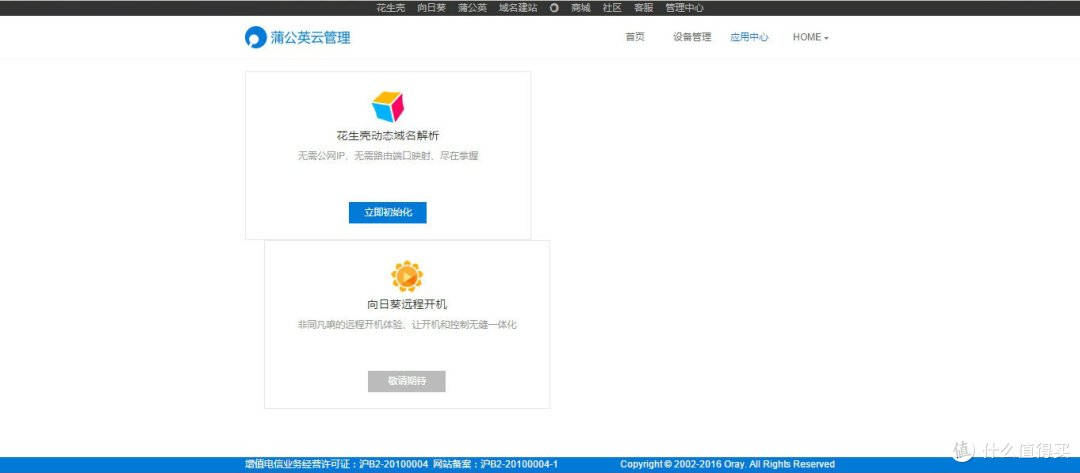The height and width of the screenshot is (473, 1080).
Task: Expand the HOME dropdown menu
Action: (811, 37)
